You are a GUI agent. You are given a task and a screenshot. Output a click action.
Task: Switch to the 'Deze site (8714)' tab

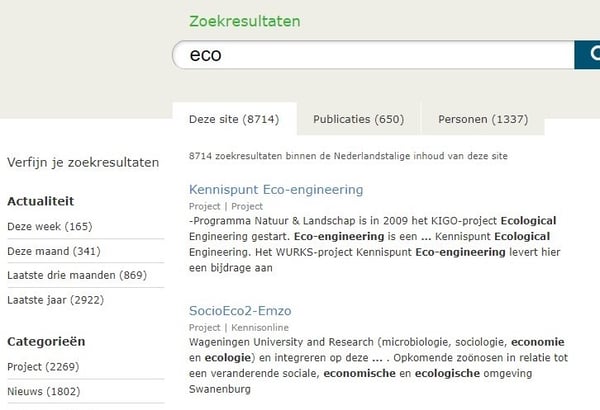pos(233,119)
